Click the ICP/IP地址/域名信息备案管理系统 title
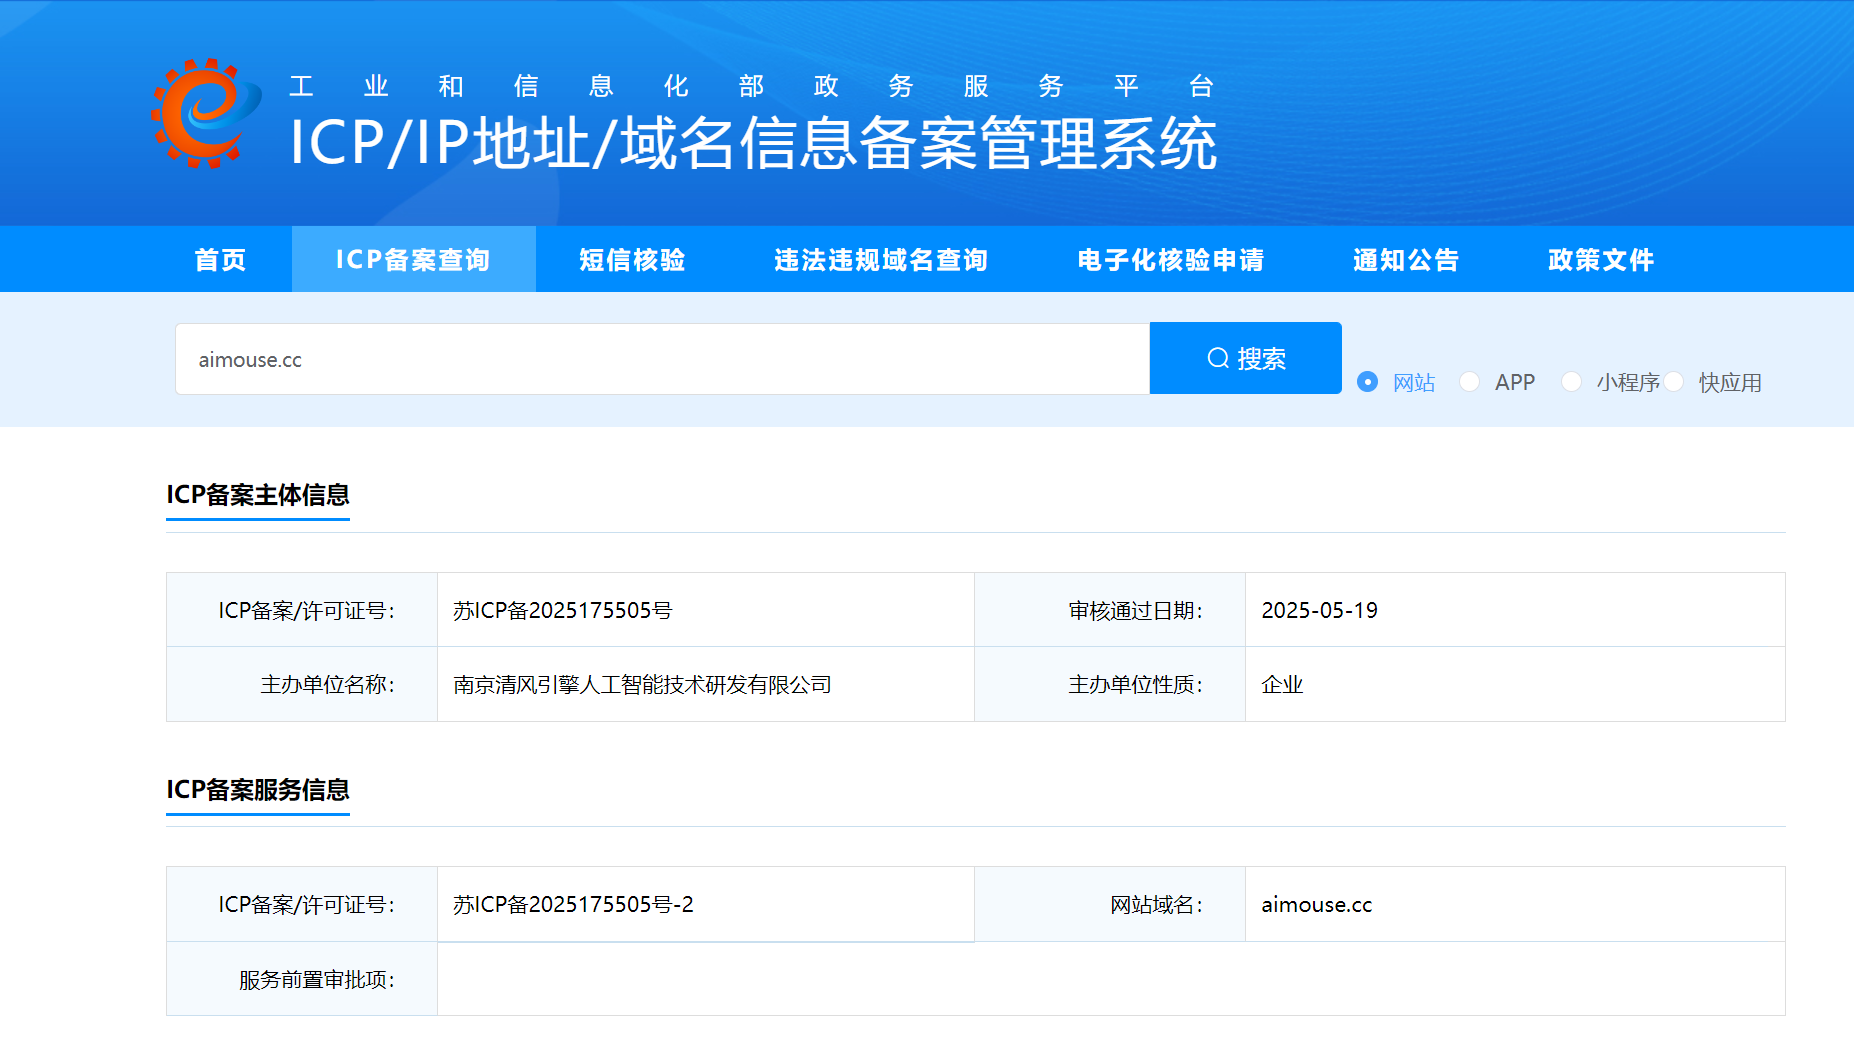1854x1056 pixels. 753,143
